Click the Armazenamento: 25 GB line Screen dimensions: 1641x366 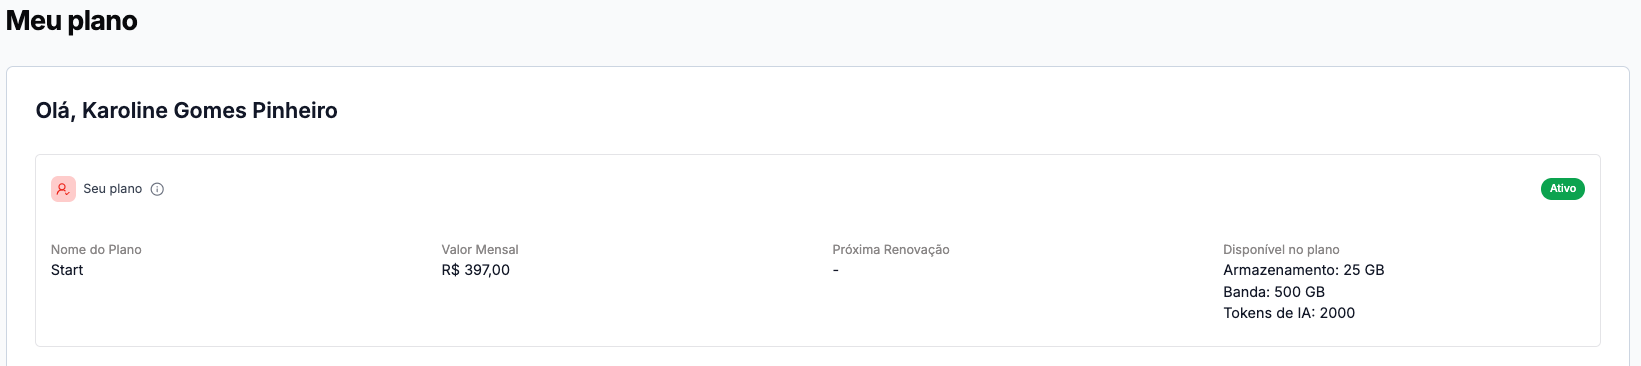point(1304,270)
